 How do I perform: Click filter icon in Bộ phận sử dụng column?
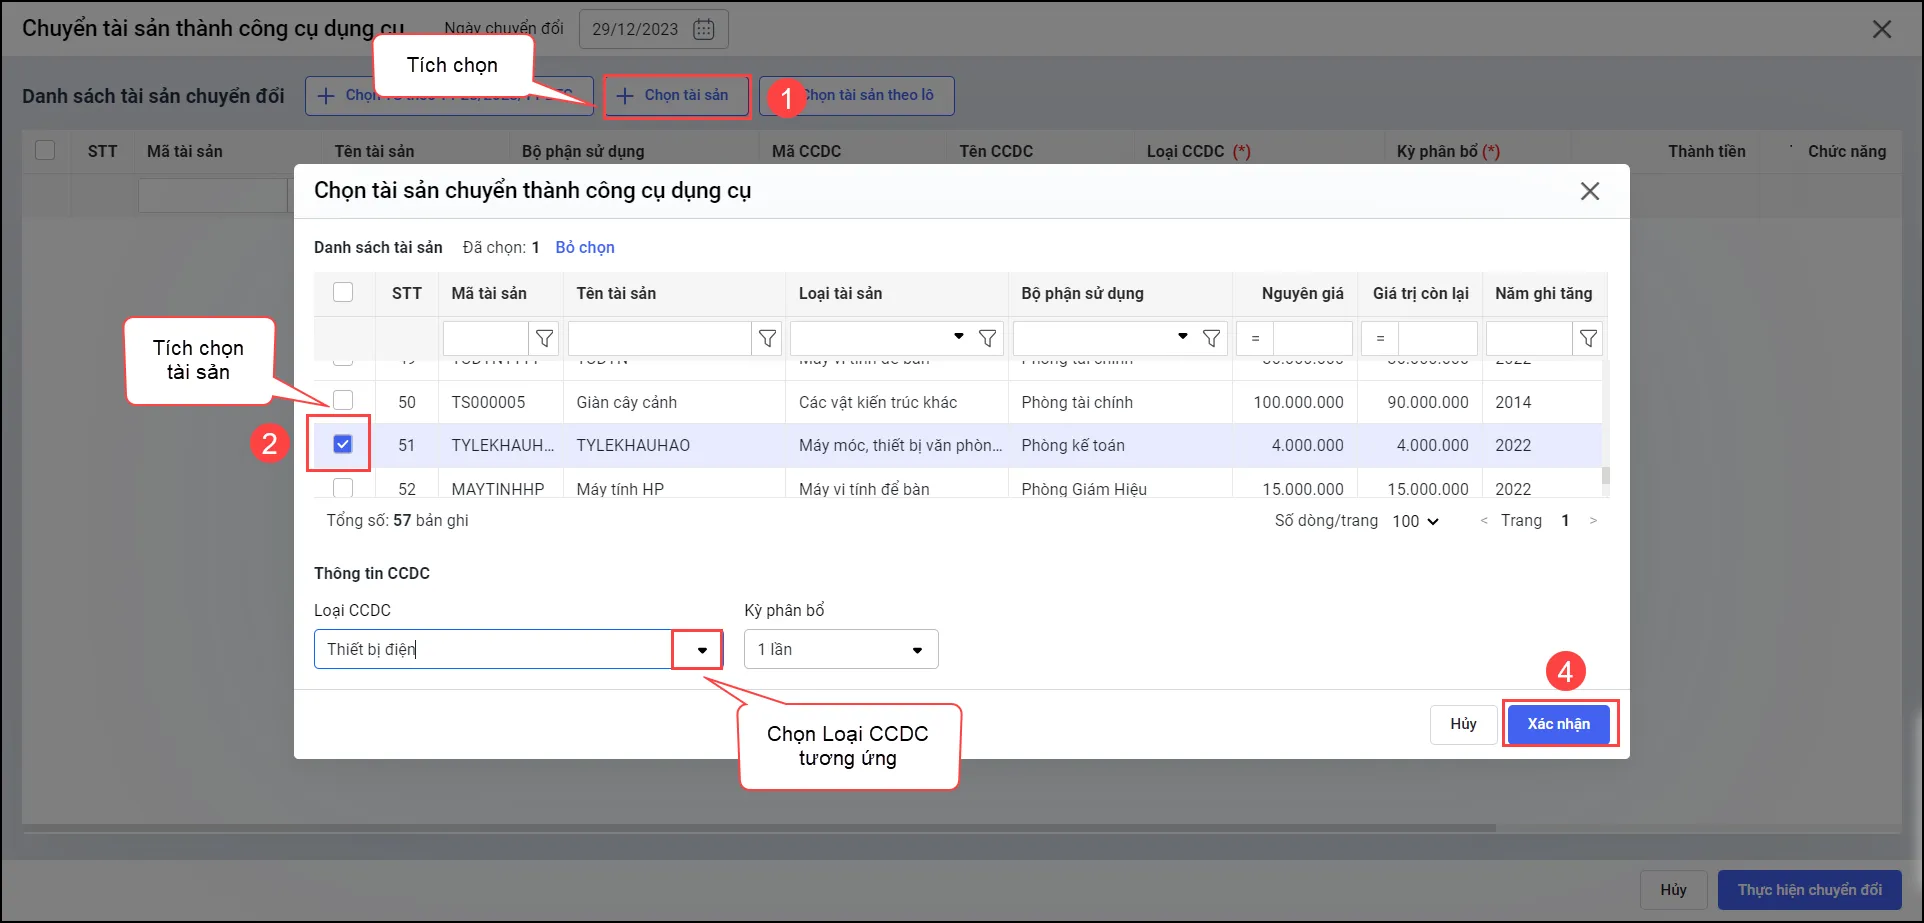click(1211, 339)
